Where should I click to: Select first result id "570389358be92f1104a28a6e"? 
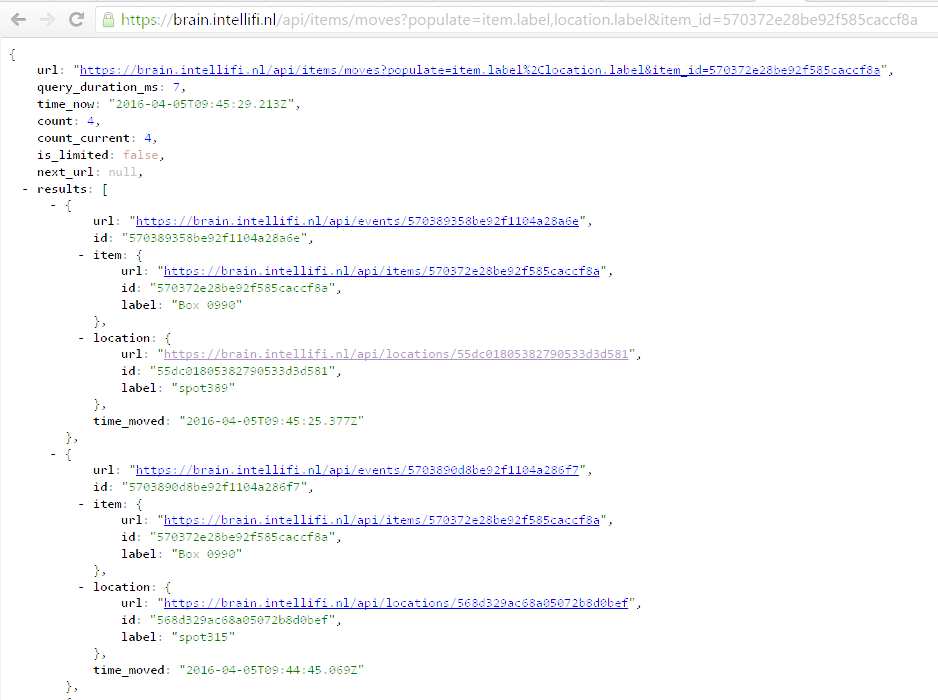[x=215, y=238]
